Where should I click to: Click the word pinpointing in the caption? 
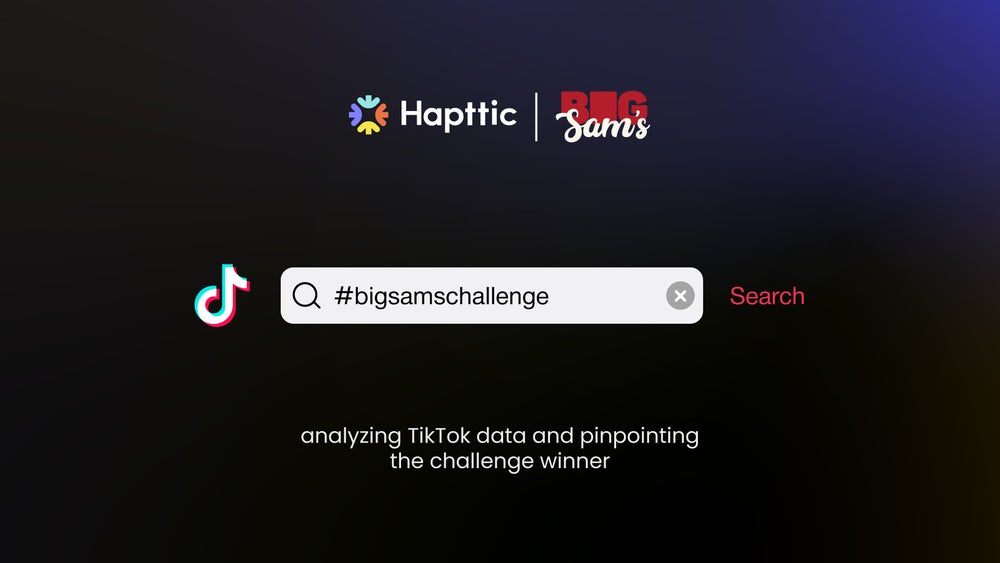pos(639,437)
